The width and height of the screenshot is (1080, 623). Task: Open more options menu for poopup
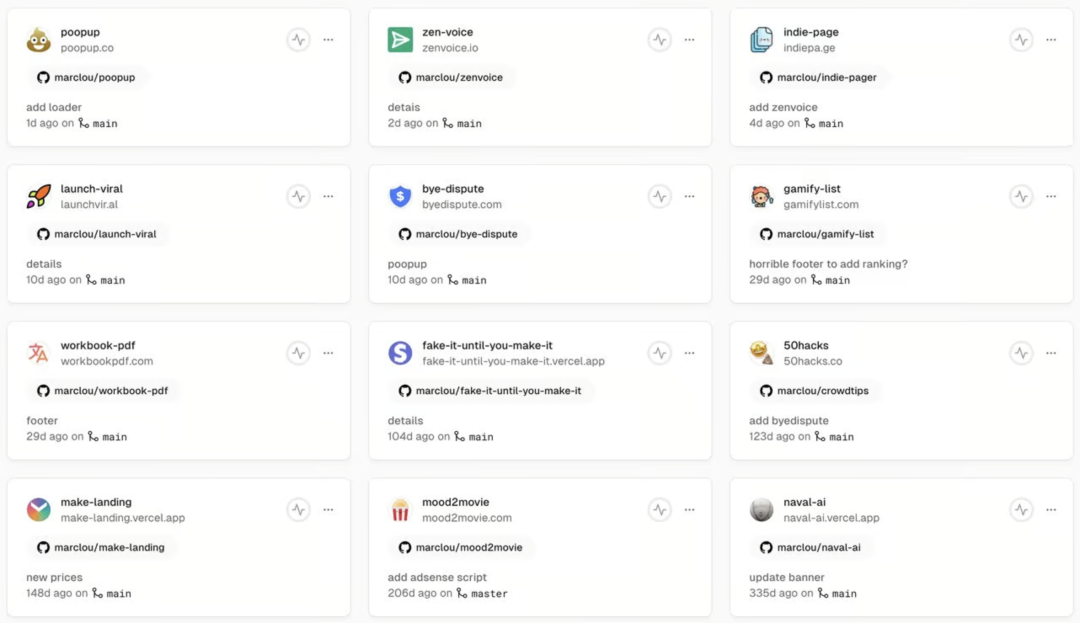pyautogui.click(x=328, y=40)
